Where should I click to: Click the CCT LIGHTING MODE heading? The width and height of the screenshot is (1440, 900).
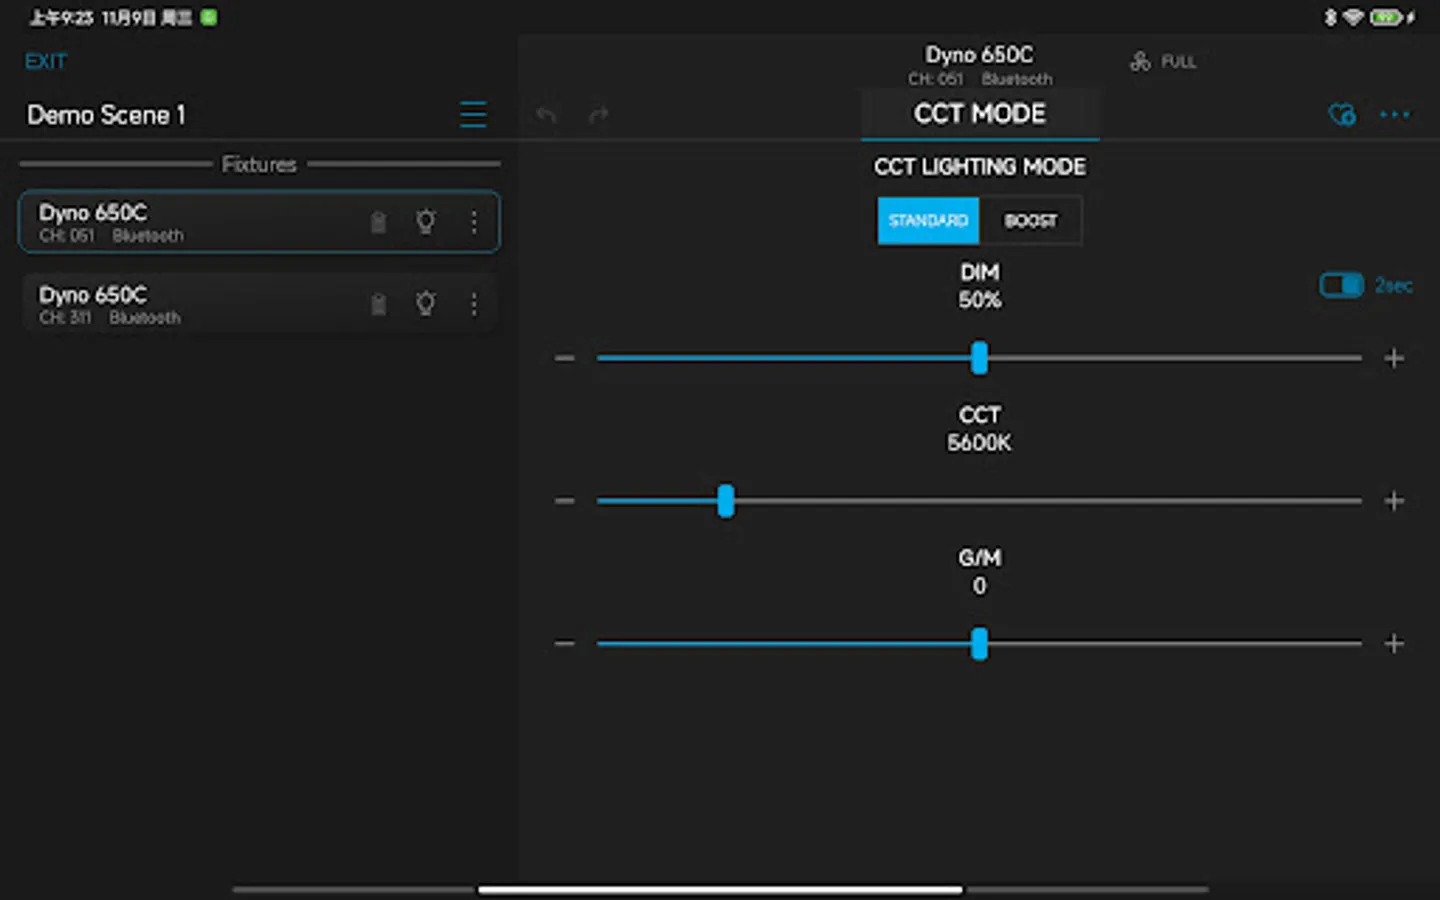(x=980, y=167)
